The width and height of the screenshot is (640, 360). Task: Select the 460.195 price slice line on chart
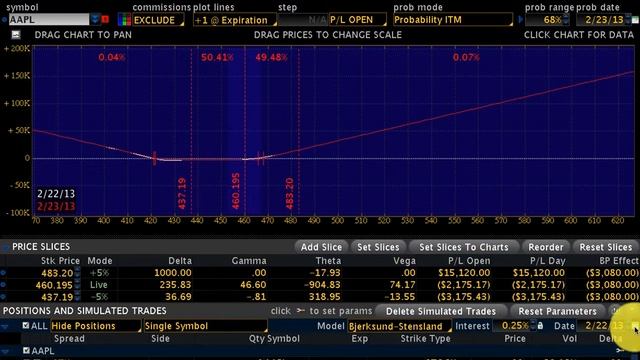click(245, 131)
